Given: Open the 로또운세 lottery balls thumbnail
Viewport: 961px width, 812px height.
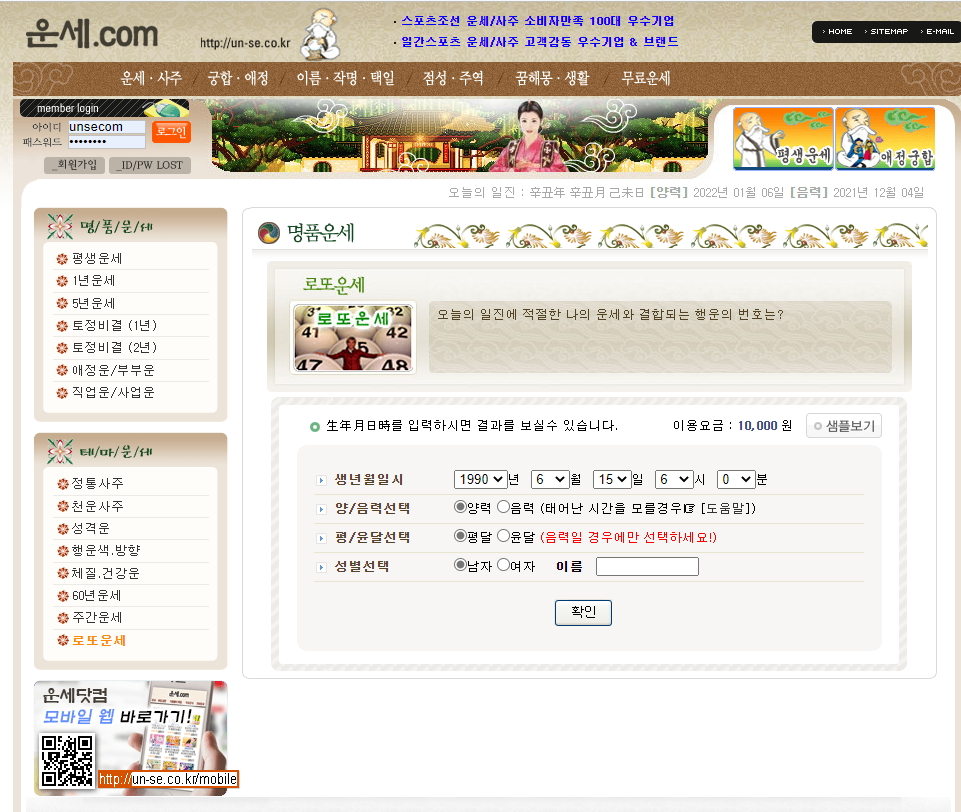Looking at the screenshot, I should click(352, 338).
